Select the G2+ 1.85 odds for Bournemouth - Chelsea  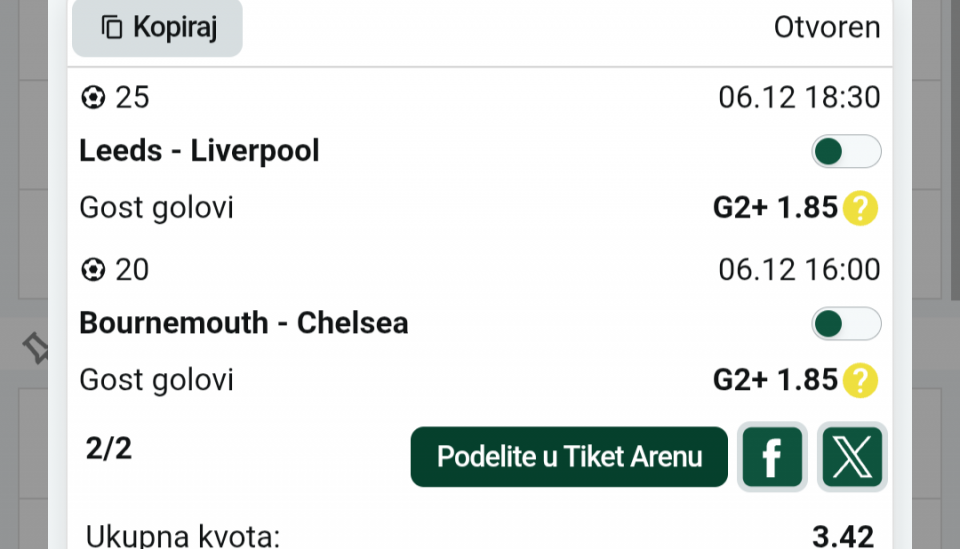[774, 380]
